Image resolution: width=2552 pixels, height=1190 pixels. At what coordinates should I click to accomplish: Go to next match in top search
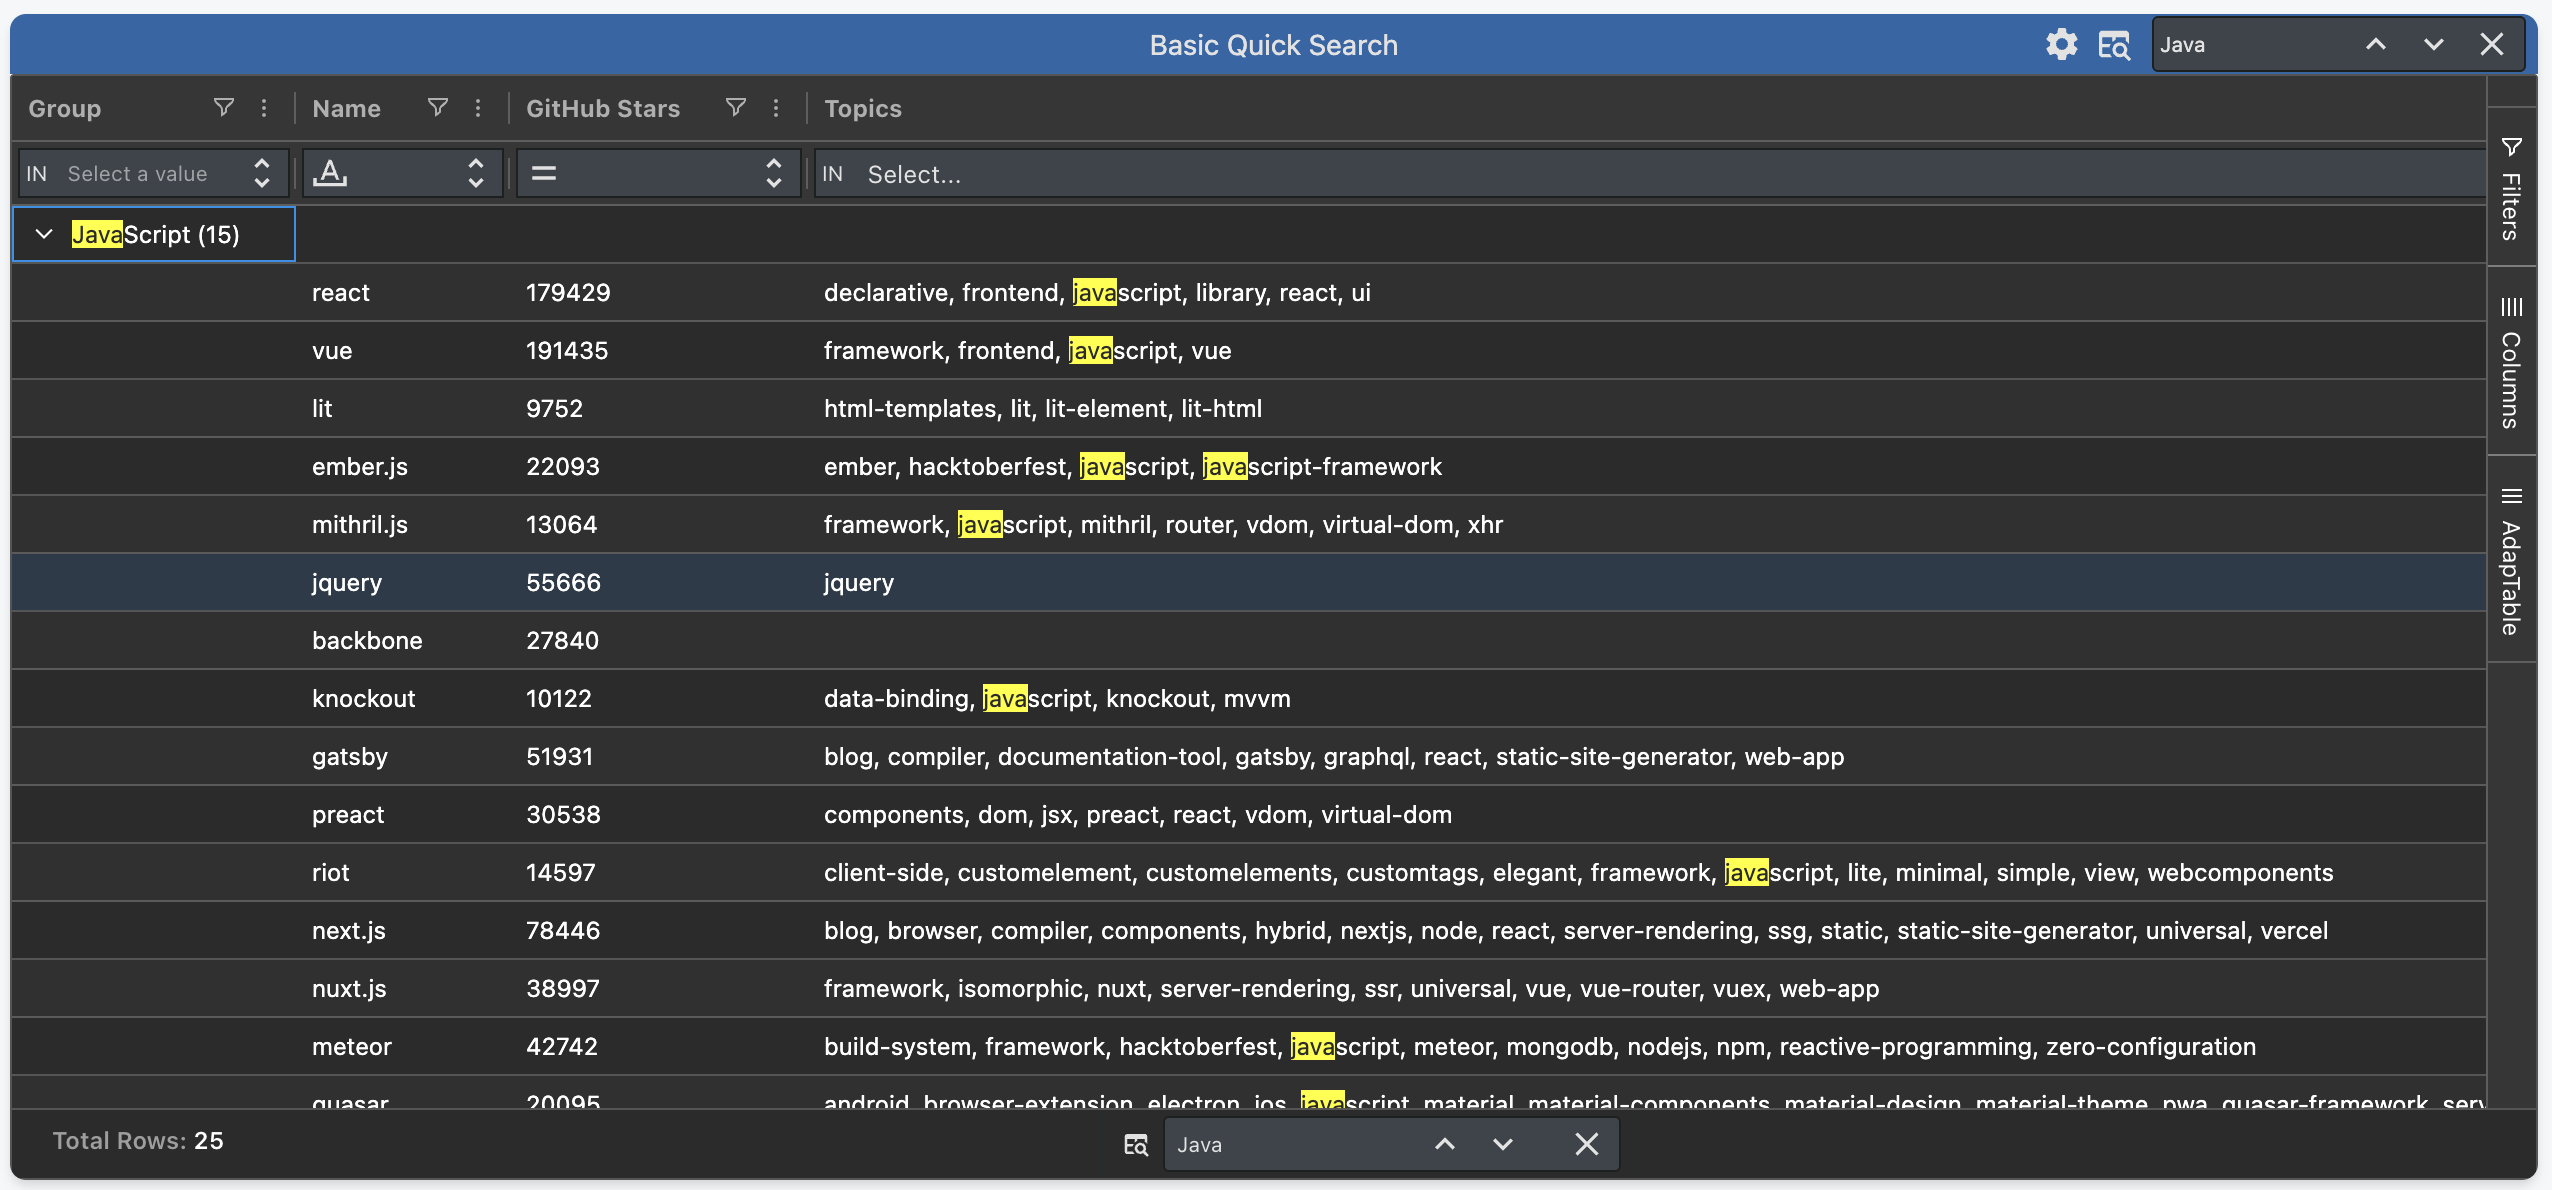click(2434, 45)
